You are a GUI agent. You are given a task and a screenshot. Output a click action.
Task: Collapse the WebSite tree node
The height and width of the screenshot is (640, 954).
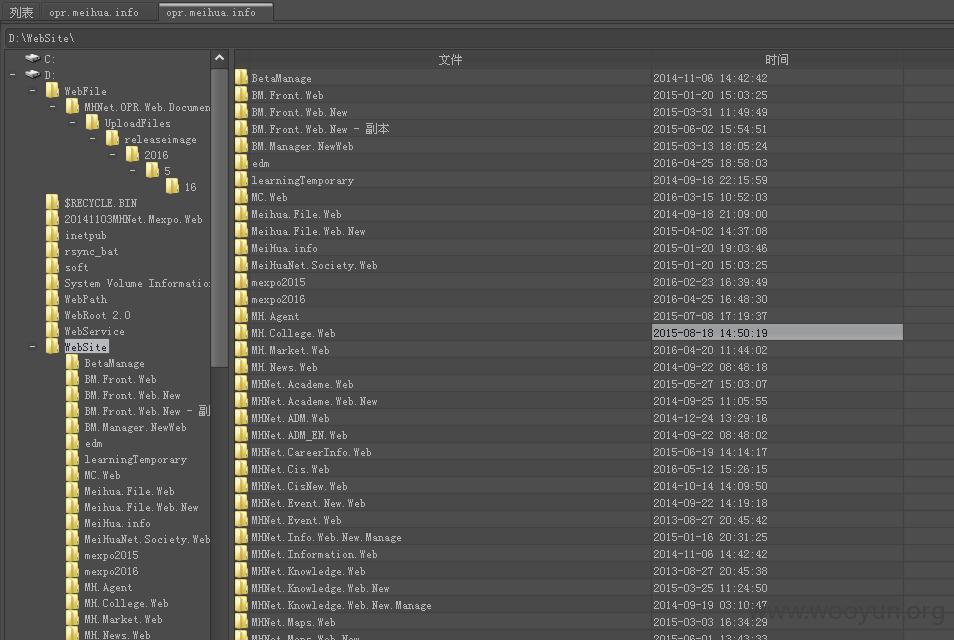(33, 347)
